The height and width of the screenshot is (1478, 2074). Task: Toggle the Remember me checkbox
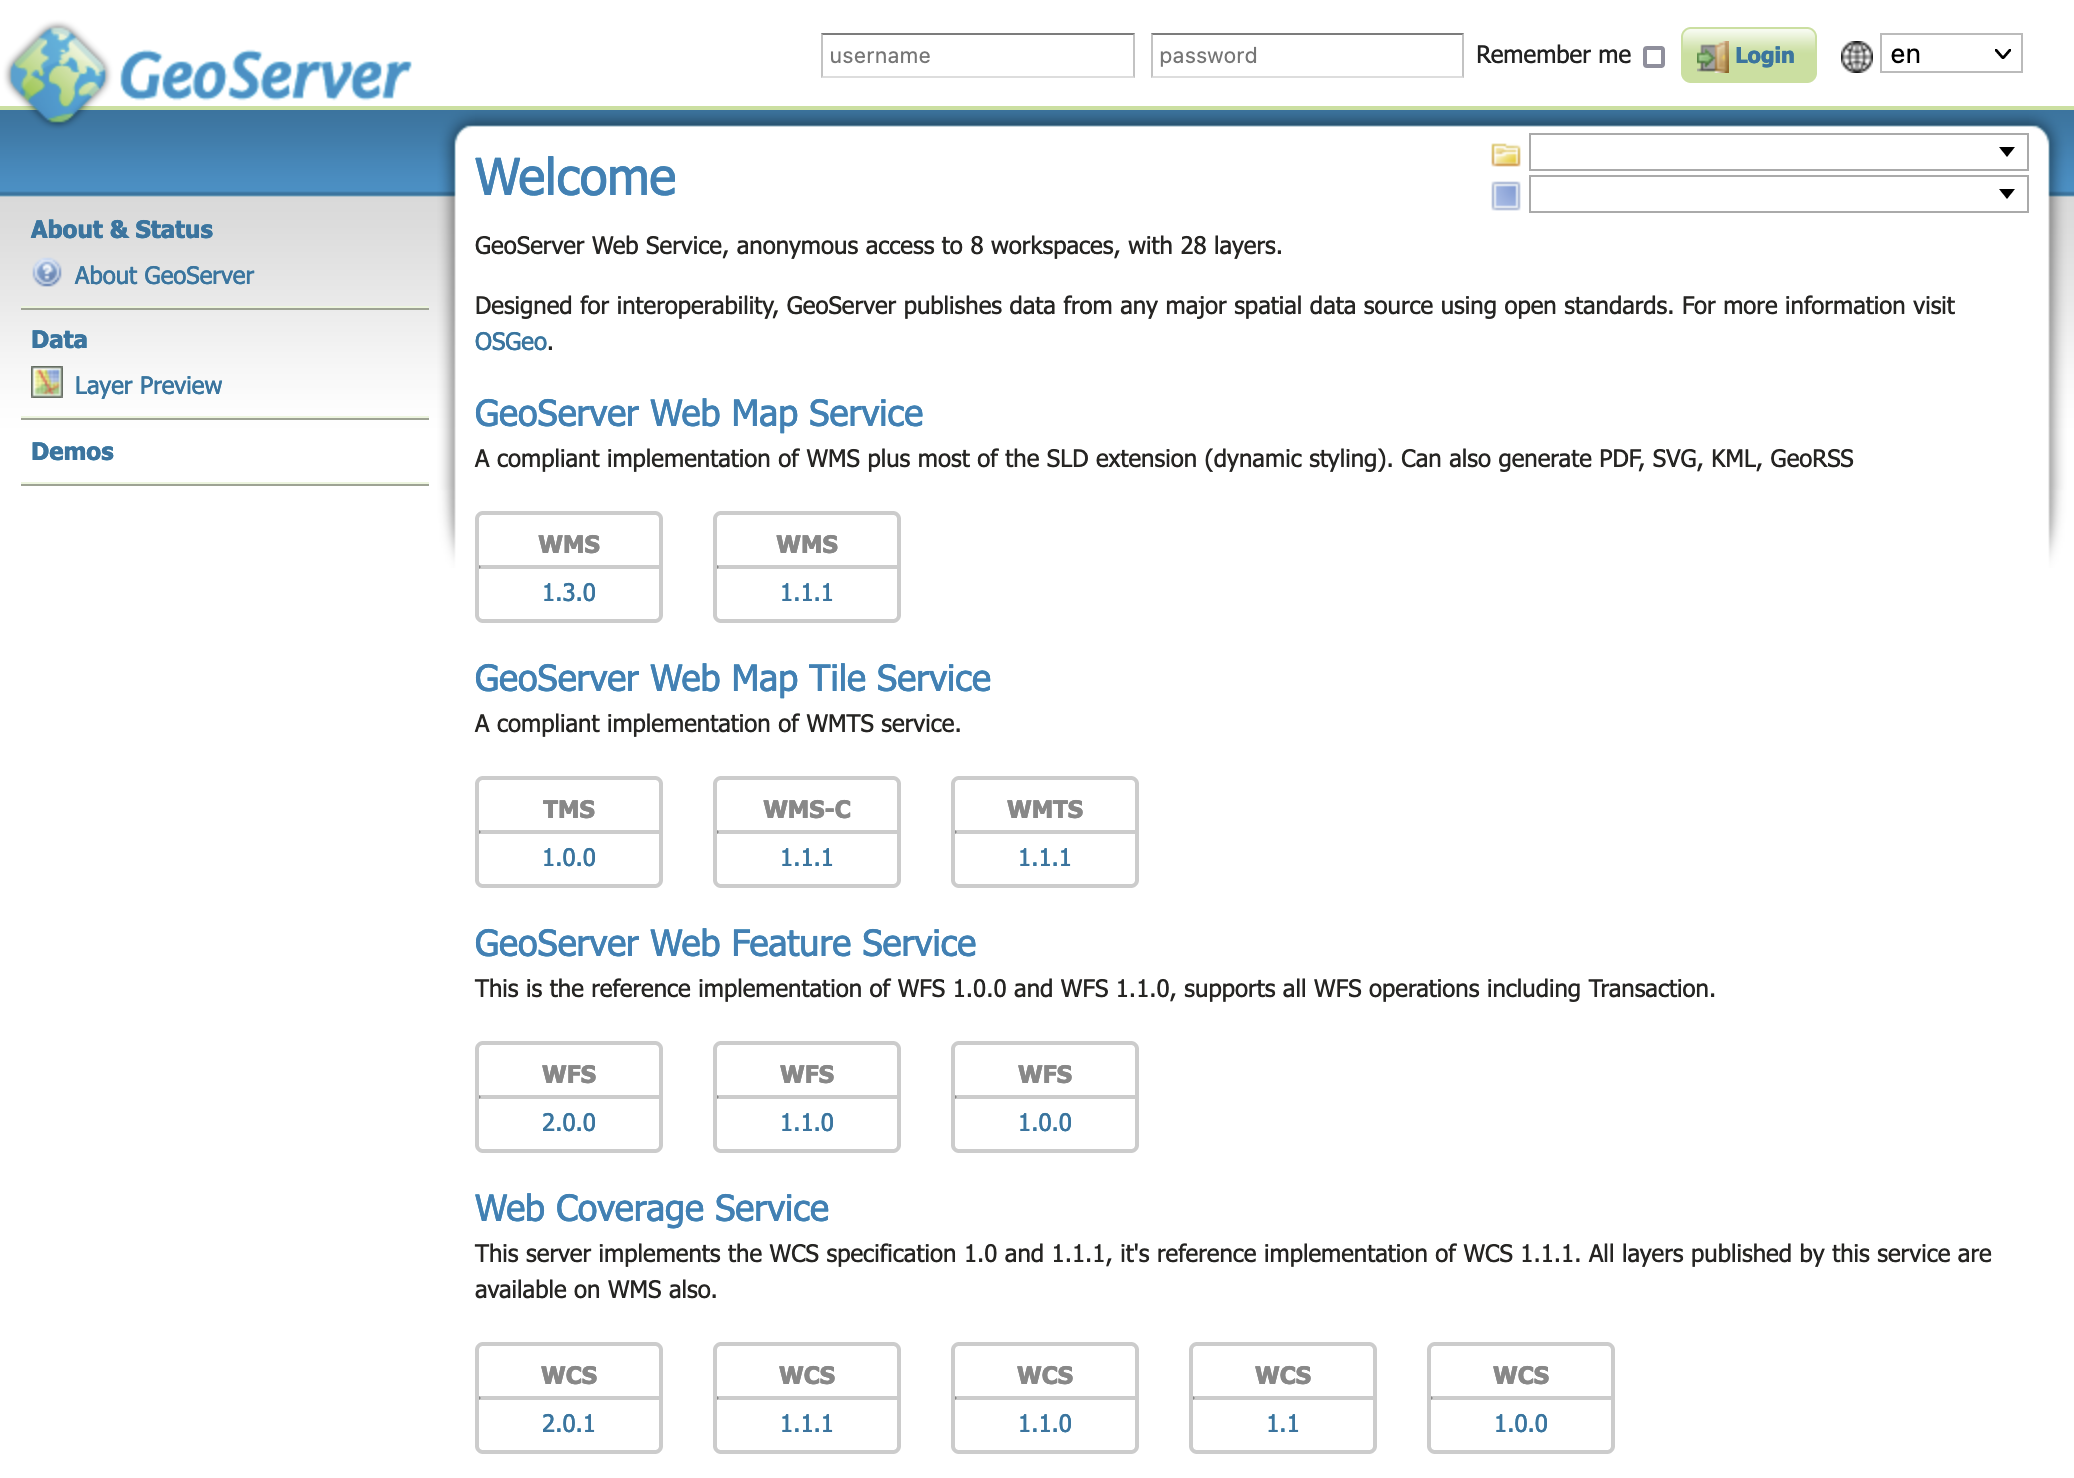[1654, 57]
